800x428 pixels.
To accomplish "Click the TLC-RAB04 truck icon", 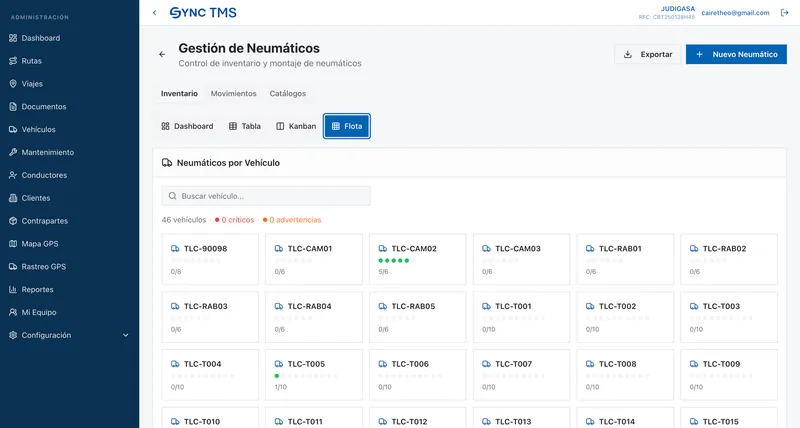I will pos(279,306).
